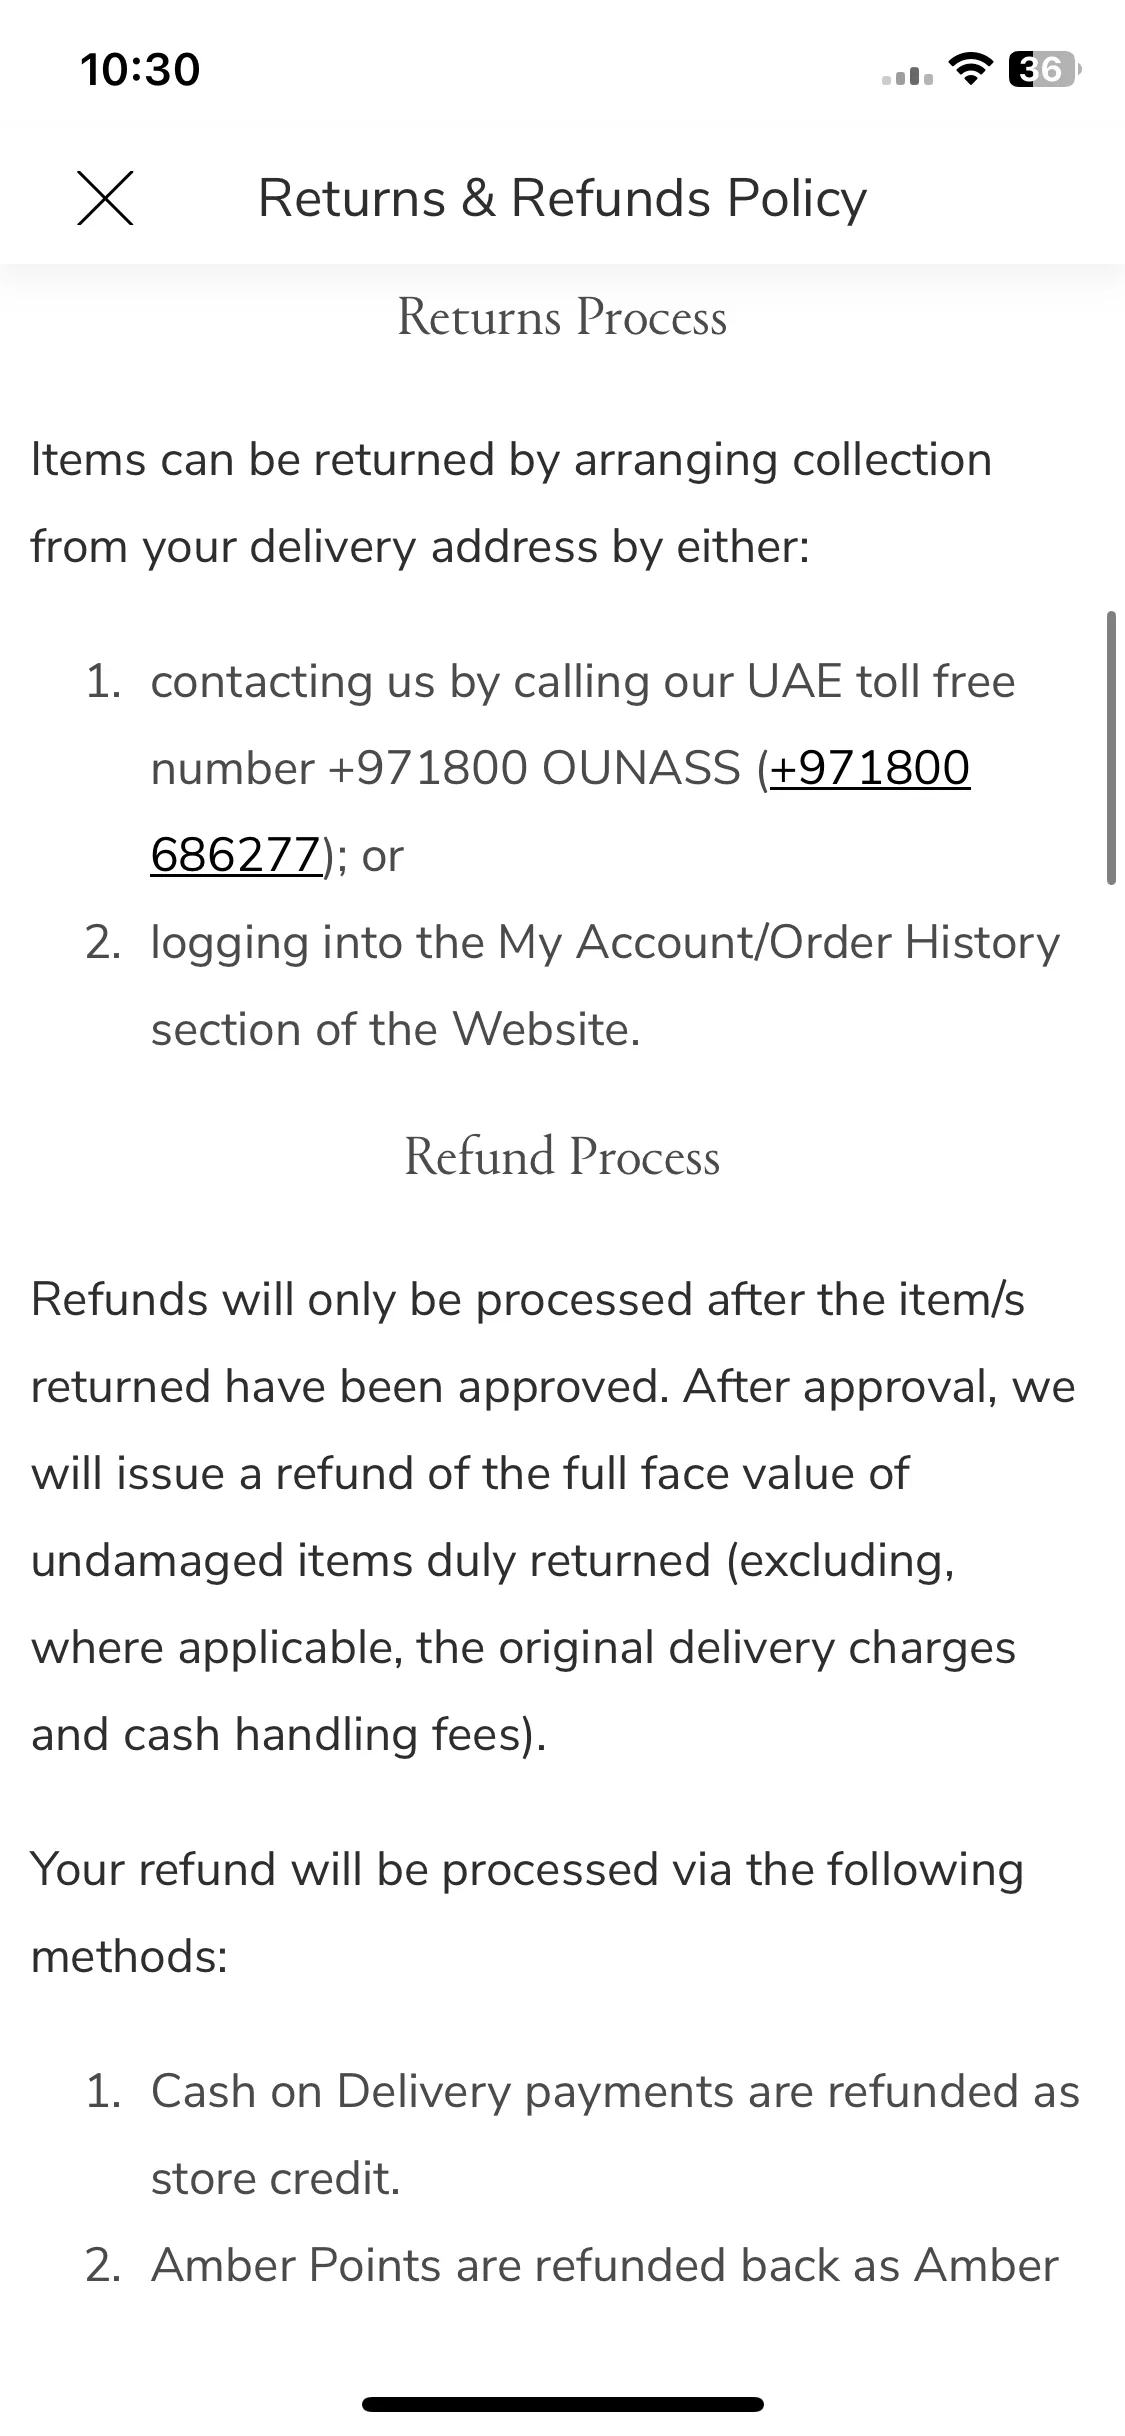The height and width of the screenshot is (2436, 1125).
Task: Tap 'Your refund will be processed' paragraph
Action: click(x=527, y=1912)
